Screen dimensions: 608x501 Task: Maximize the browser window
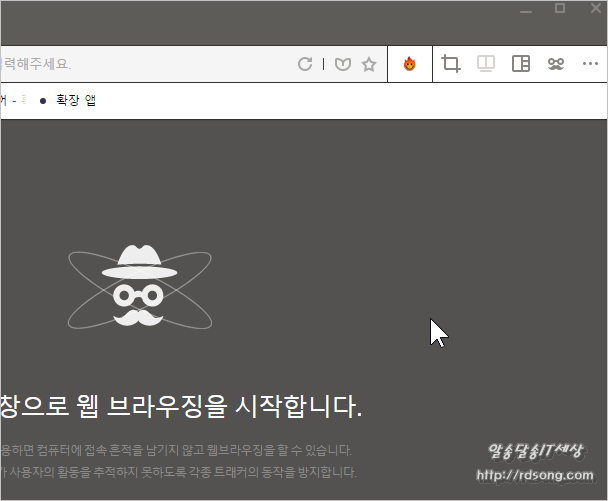pos(560,9)
